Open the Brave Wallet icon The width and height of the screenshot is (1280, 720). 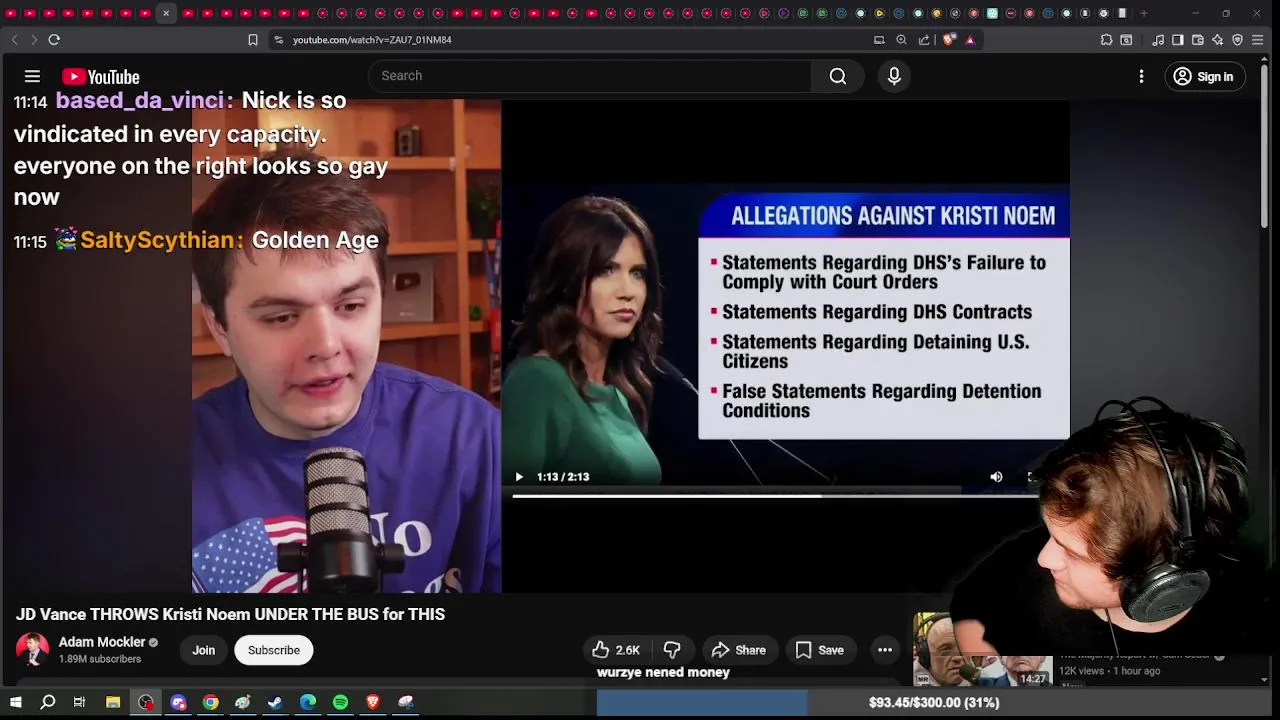1198,40
